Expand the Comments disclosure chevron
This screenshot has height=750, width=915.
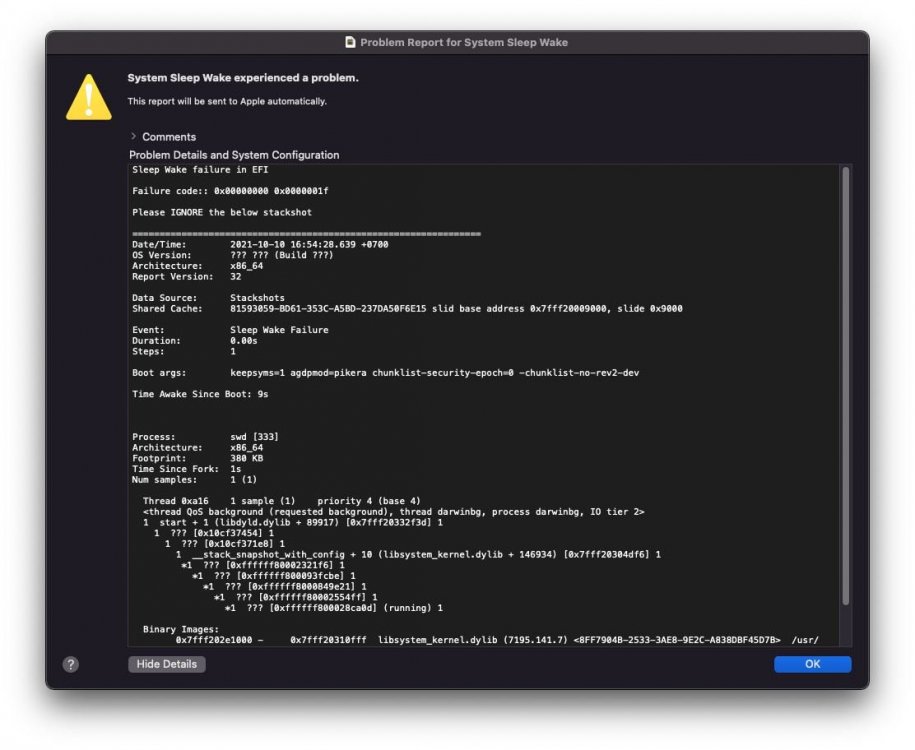tap(134, 136)
